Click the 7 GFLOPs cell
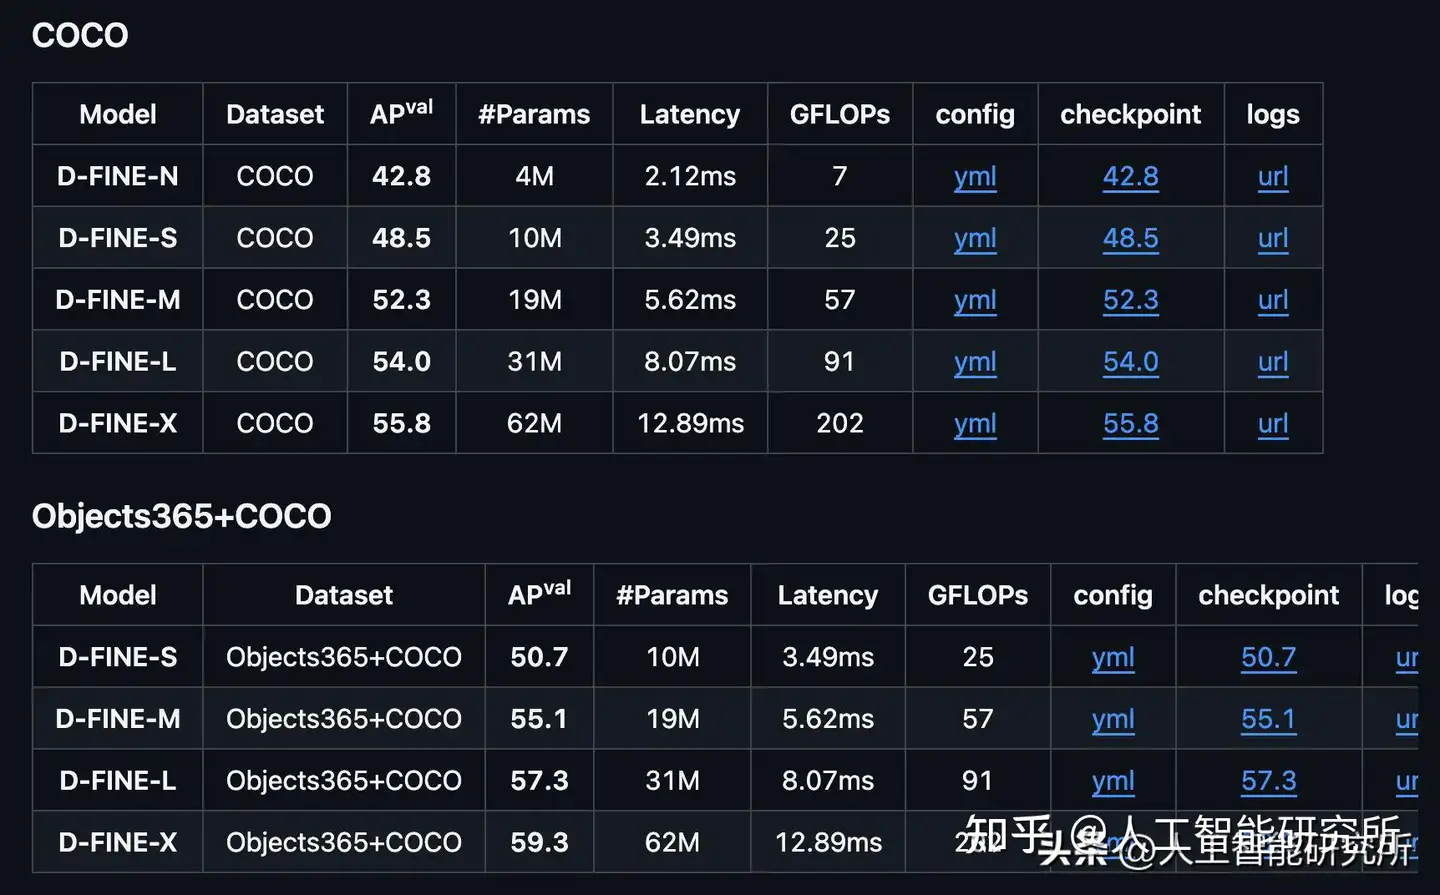1440x895 pixels. click(x=840, y=176)
